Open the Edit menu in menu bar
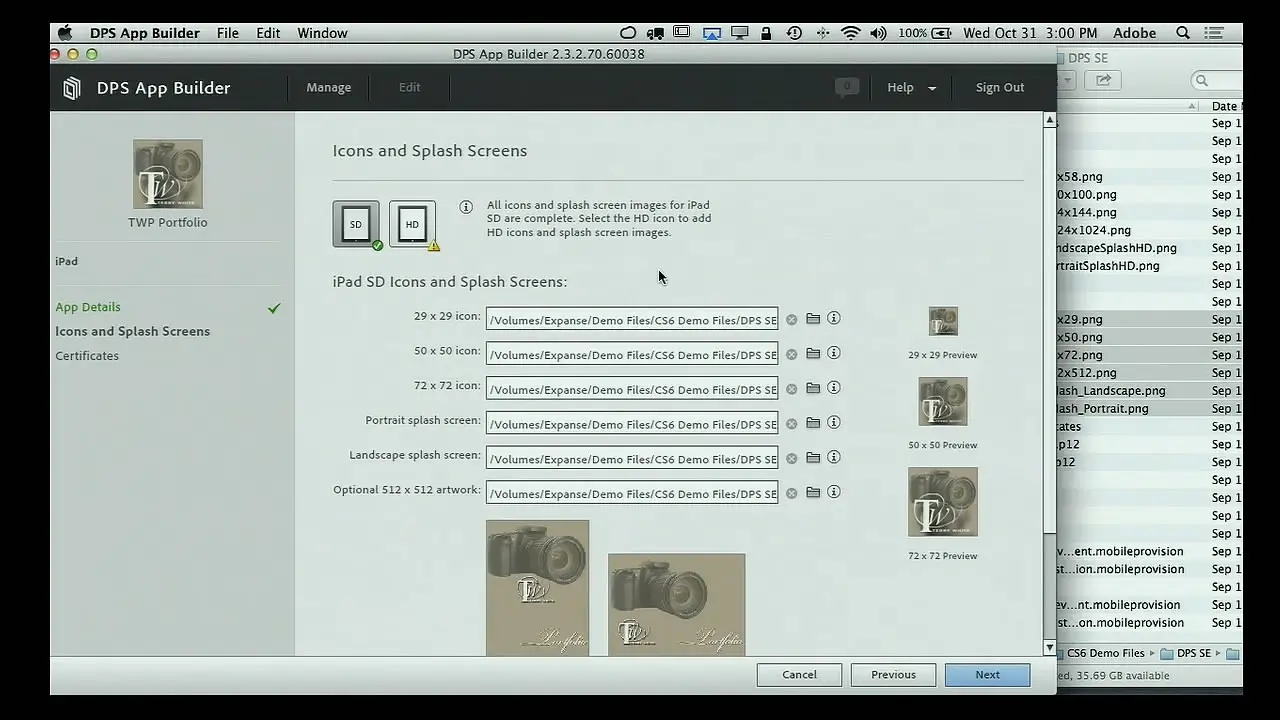 268,33
